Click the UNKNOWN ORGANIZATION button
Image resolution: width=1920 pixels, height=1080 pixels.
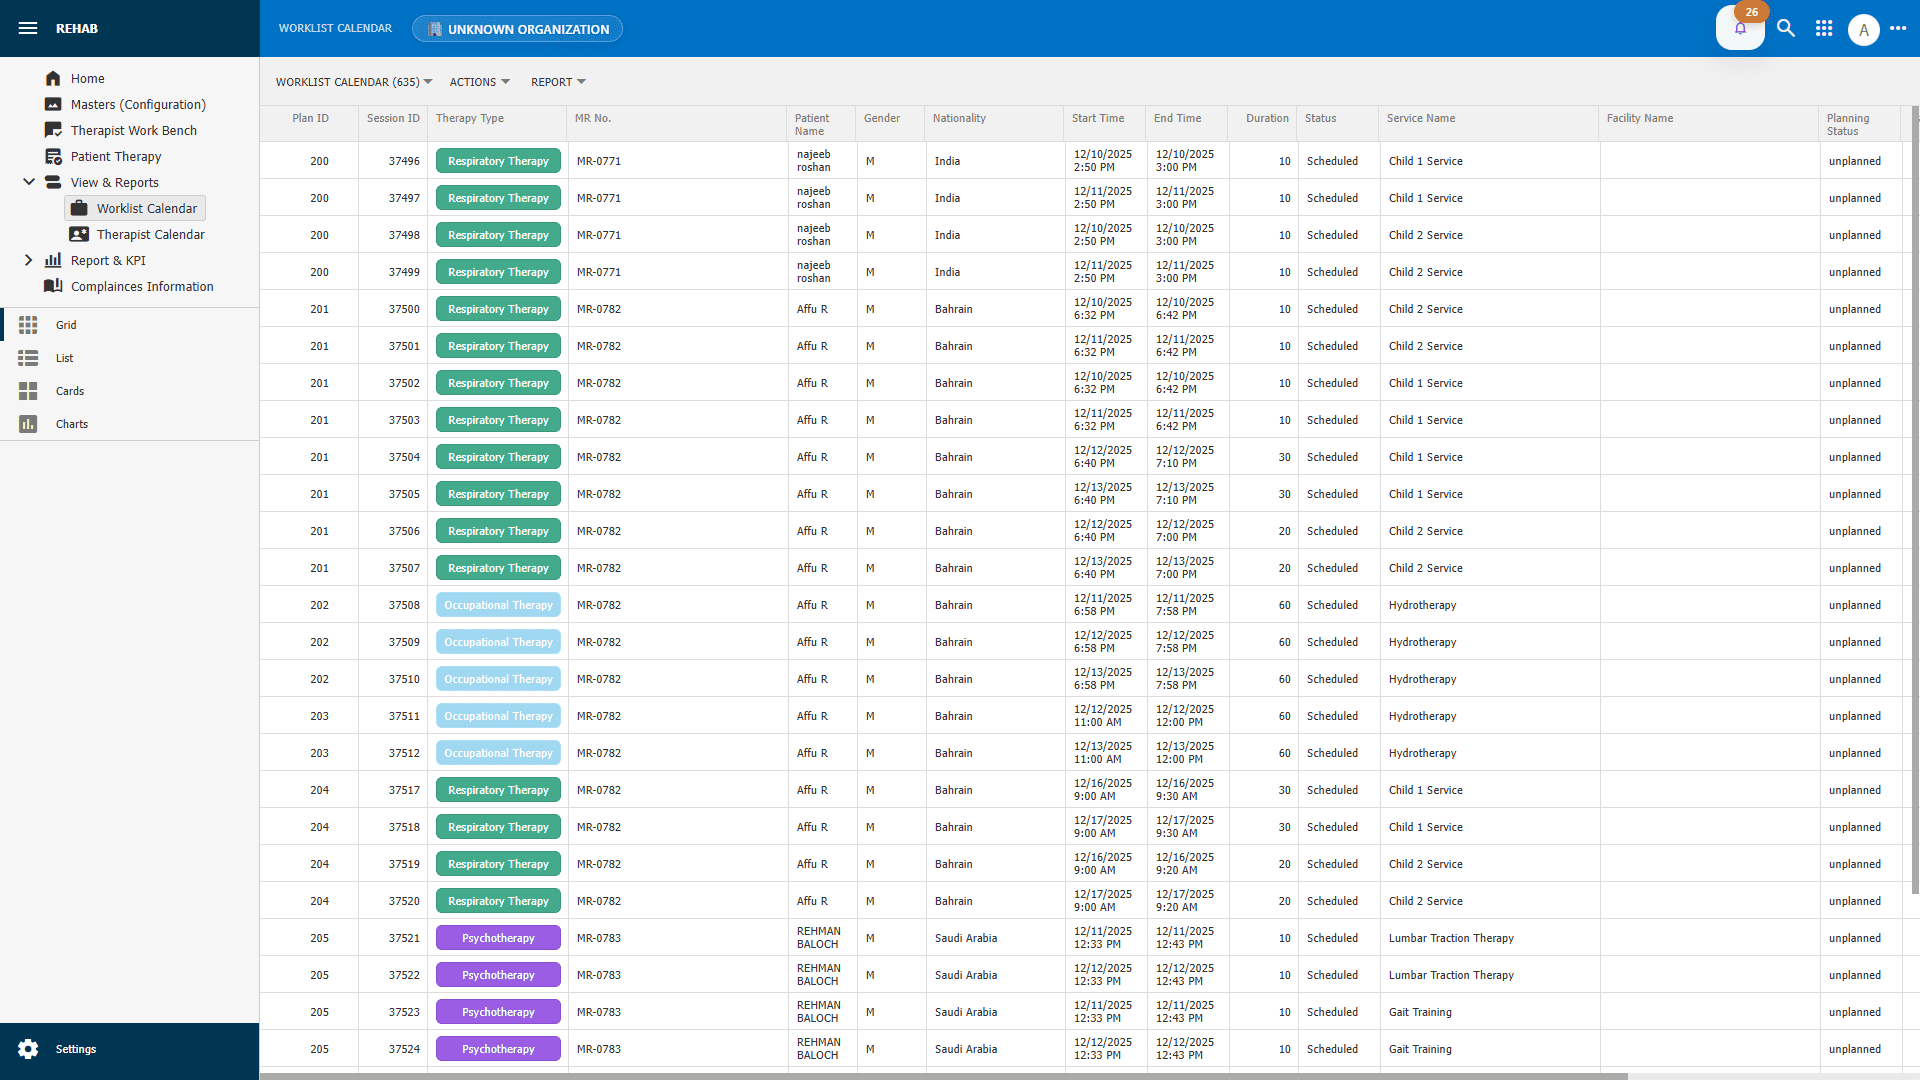pos(517,29)
